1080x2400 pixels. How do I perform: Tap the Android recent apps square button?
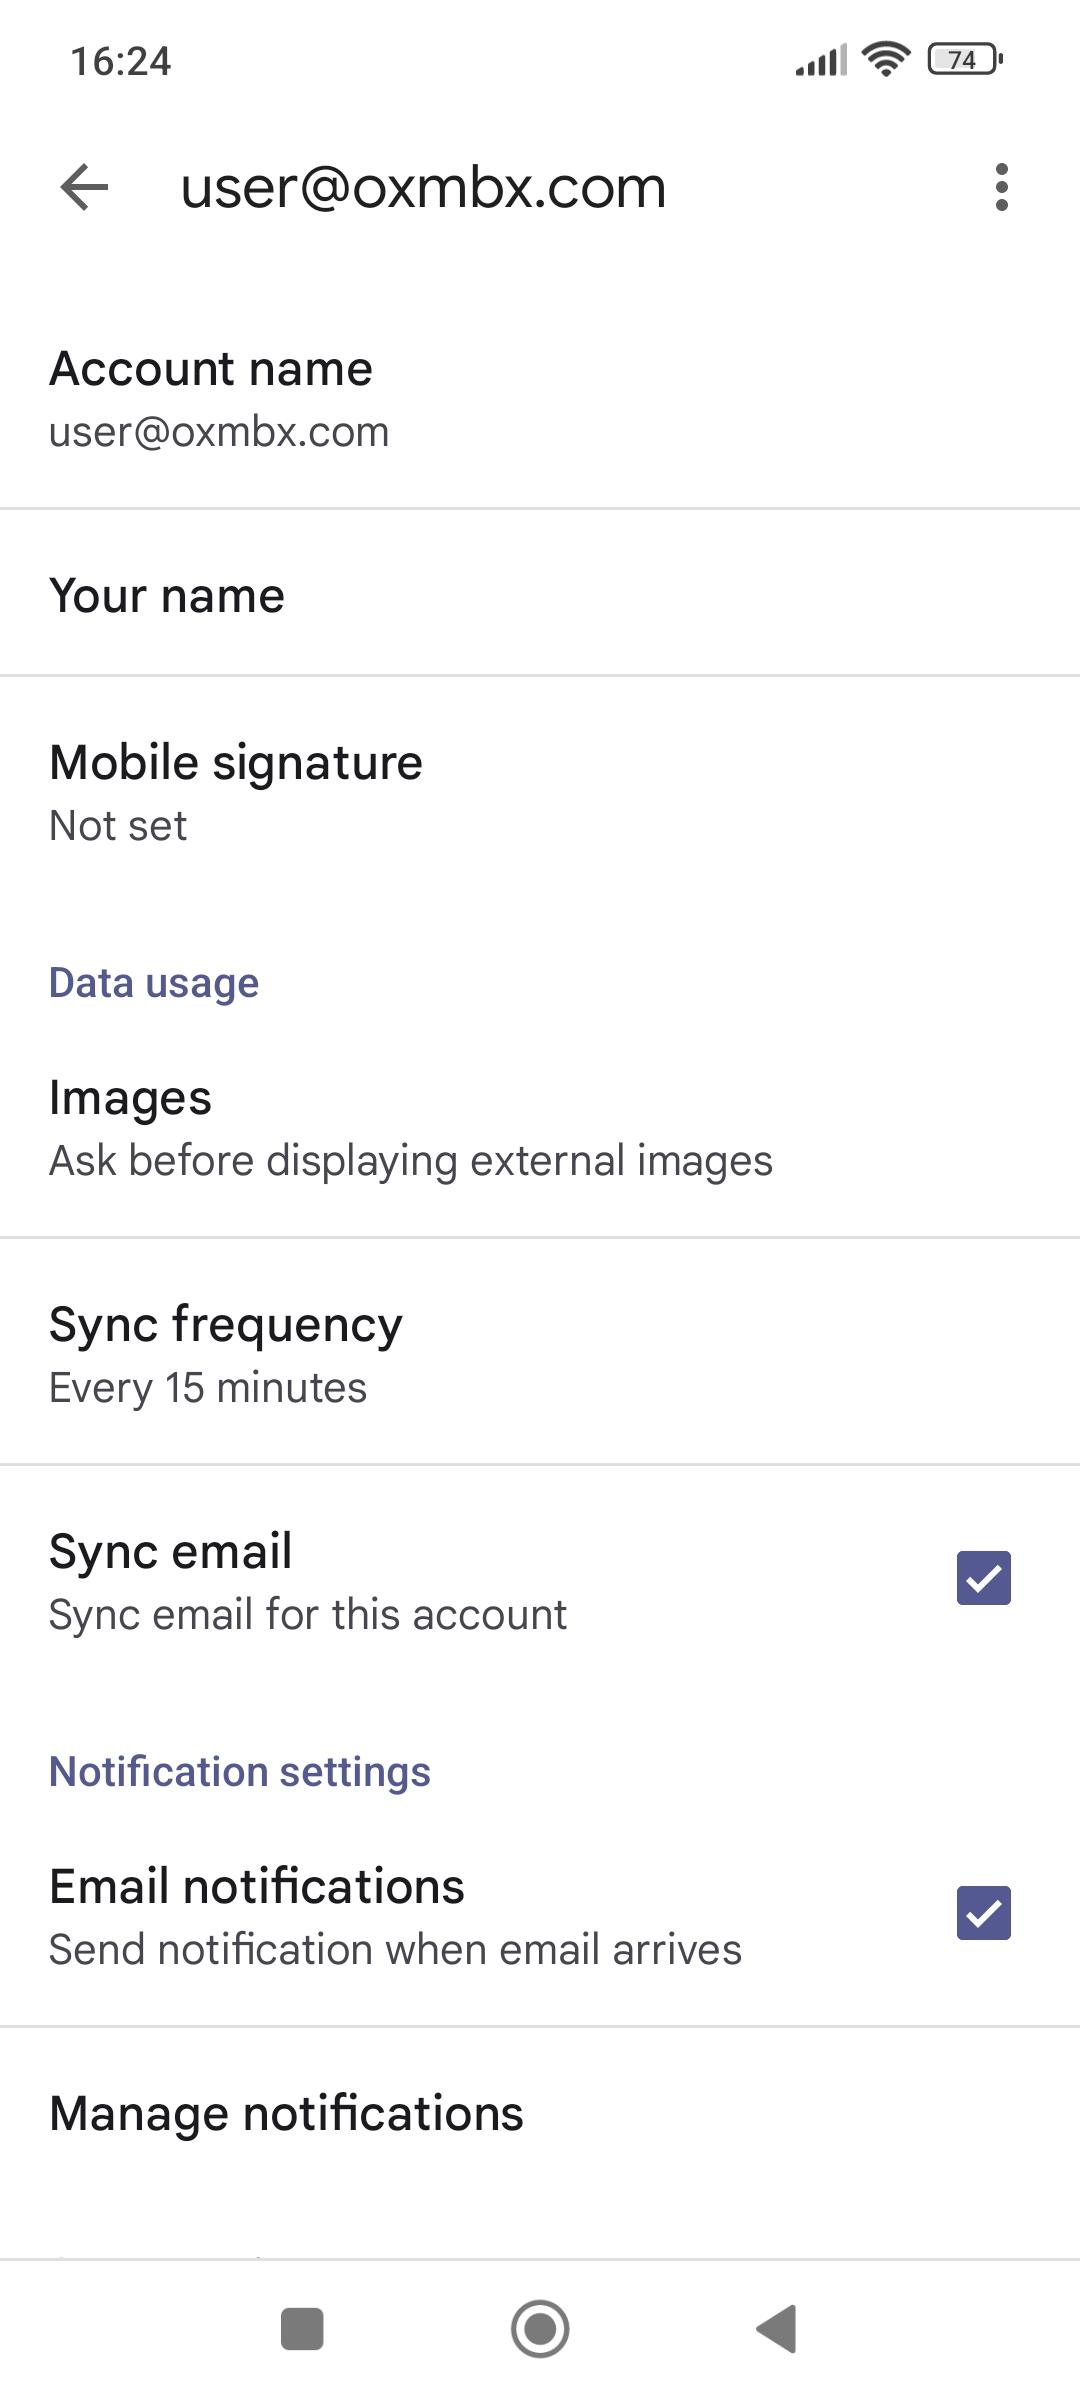click(302, 2329)
